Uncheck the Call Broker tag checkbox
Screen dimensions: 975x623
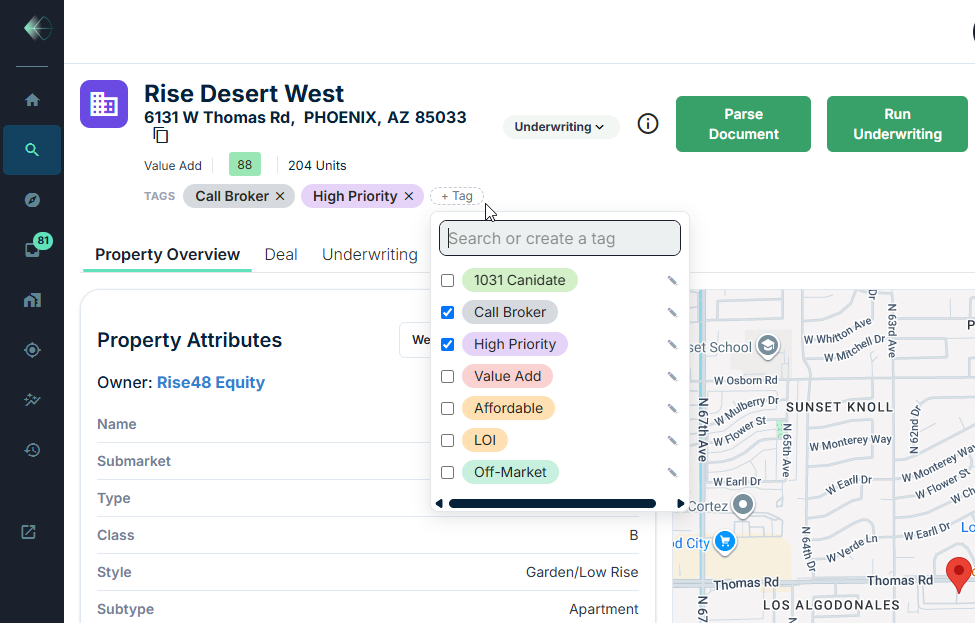tap(448, 312)
